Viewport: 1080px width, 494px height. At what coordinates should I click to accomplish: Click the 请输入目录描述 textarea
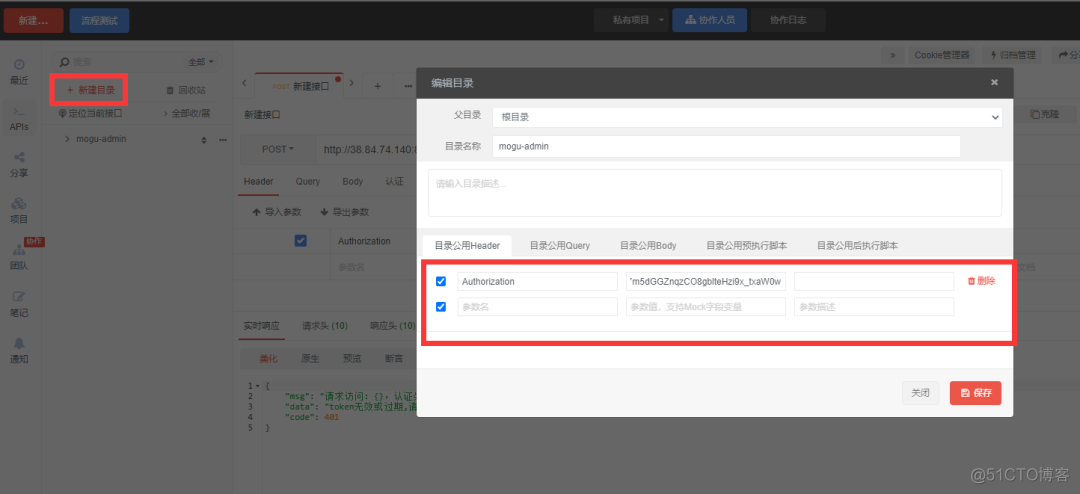coord(715,193)
